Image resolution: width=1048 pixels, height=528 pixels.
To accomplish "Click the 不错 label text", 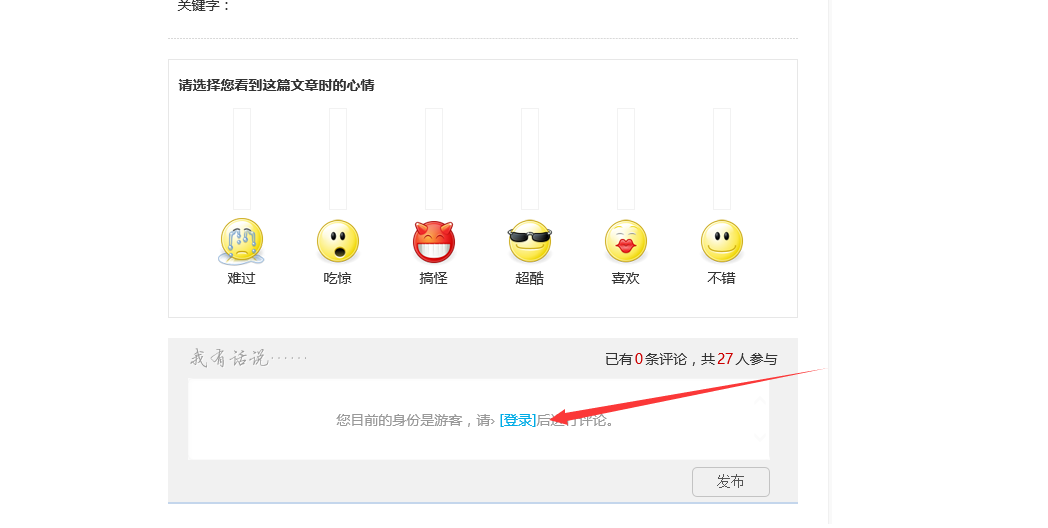I will tap(721, 278).
